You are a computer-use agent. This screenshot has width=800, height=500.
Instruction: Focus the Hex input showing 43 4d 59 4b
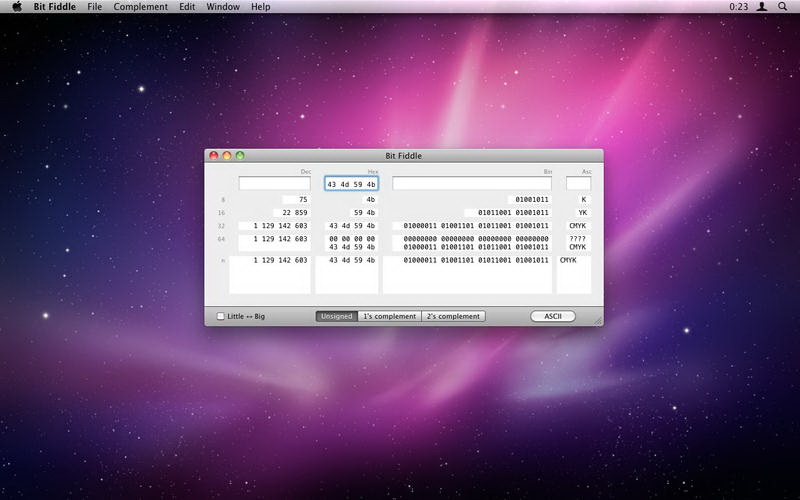point(351,184)
